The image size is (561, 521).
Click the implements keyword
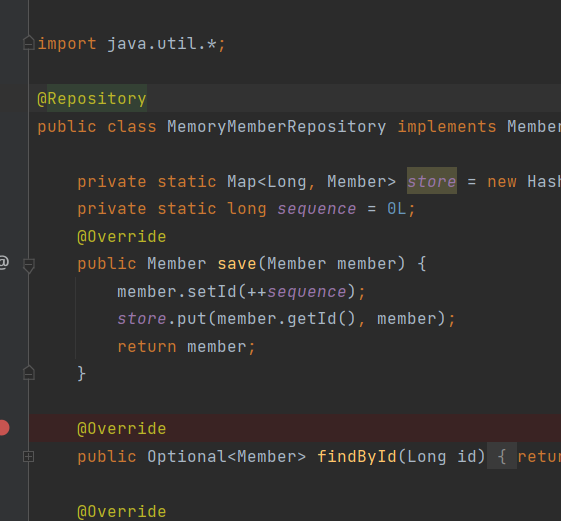point(447,127)
